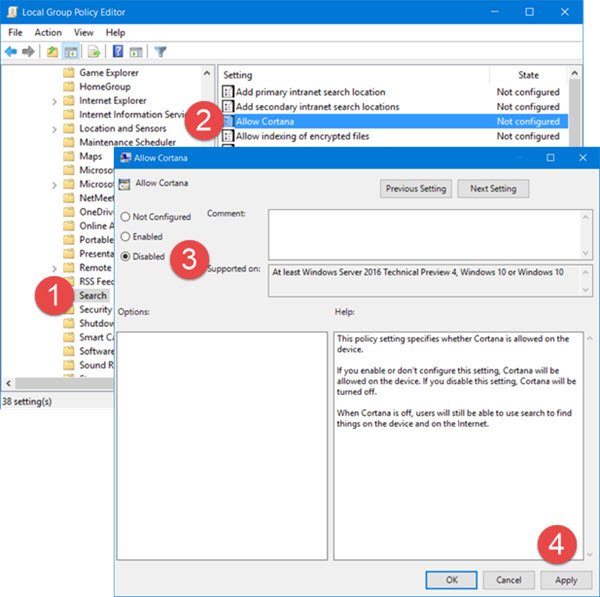Select the Not Configured radio button
600x597 pixels.
(125, 217)
